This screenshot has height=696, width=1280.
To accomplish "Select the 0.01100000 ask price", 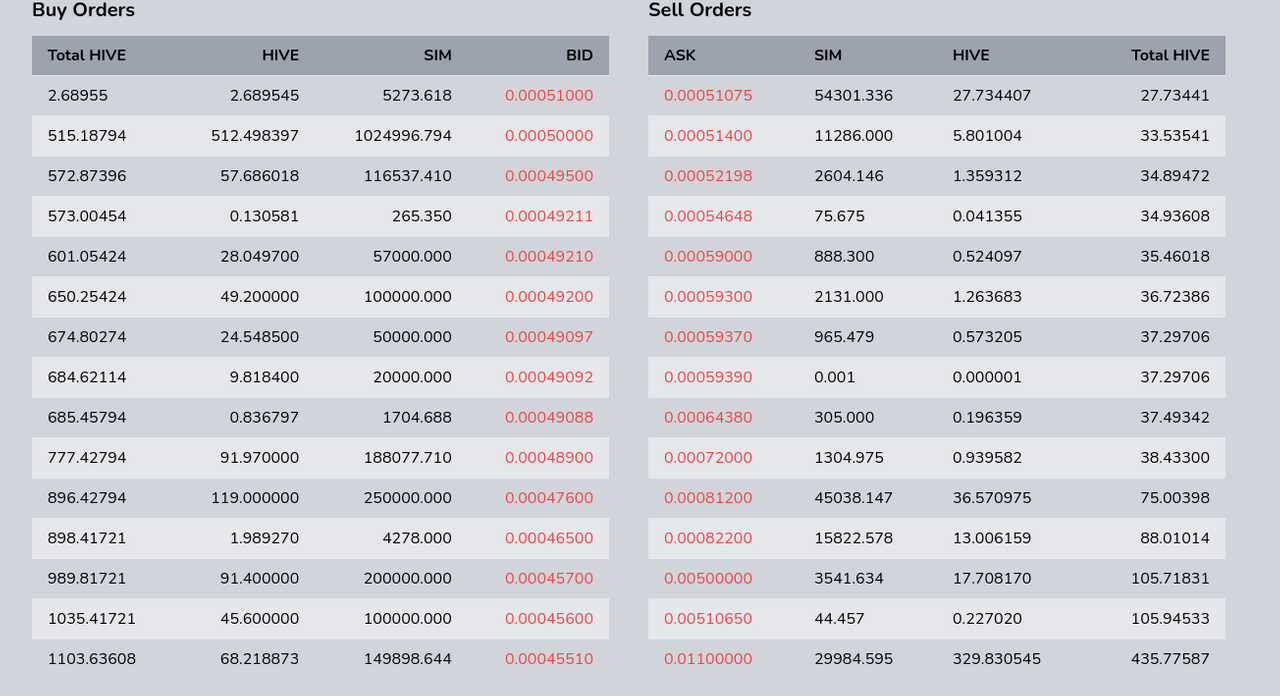I will click(708, 659).
